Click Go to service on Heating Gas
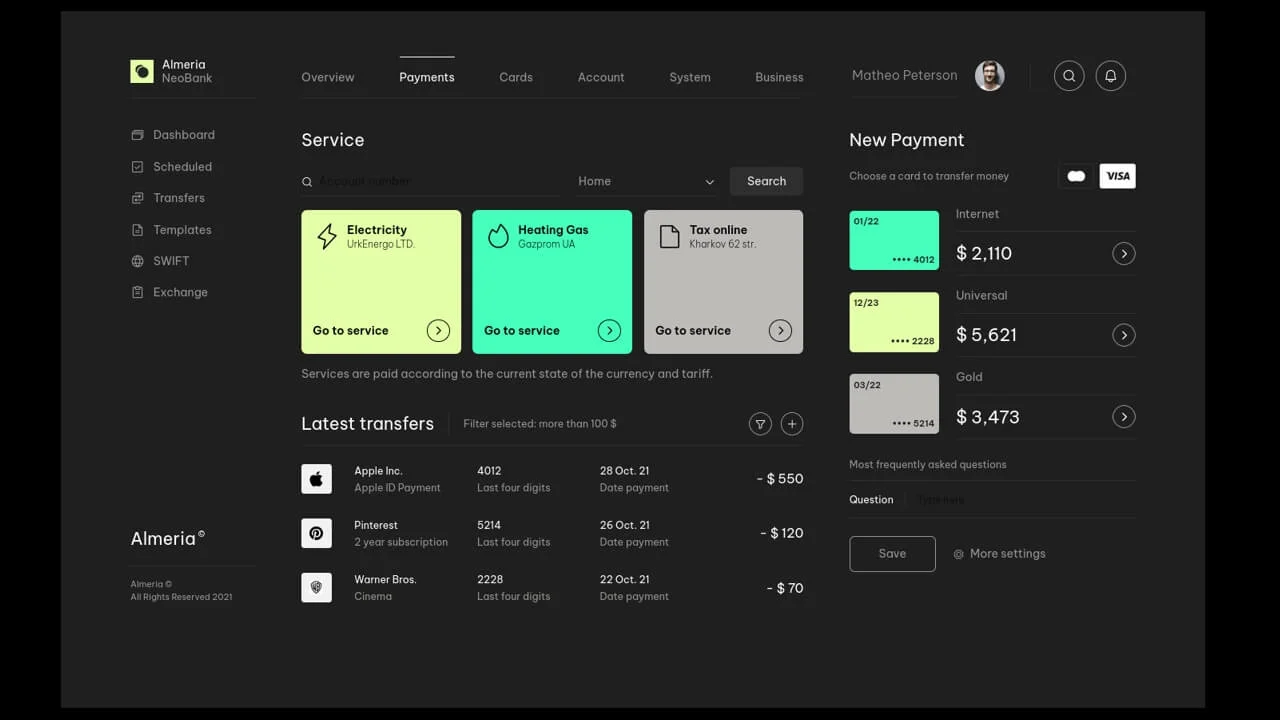This screenshot has width=1280, height=720. click(521, 330)
